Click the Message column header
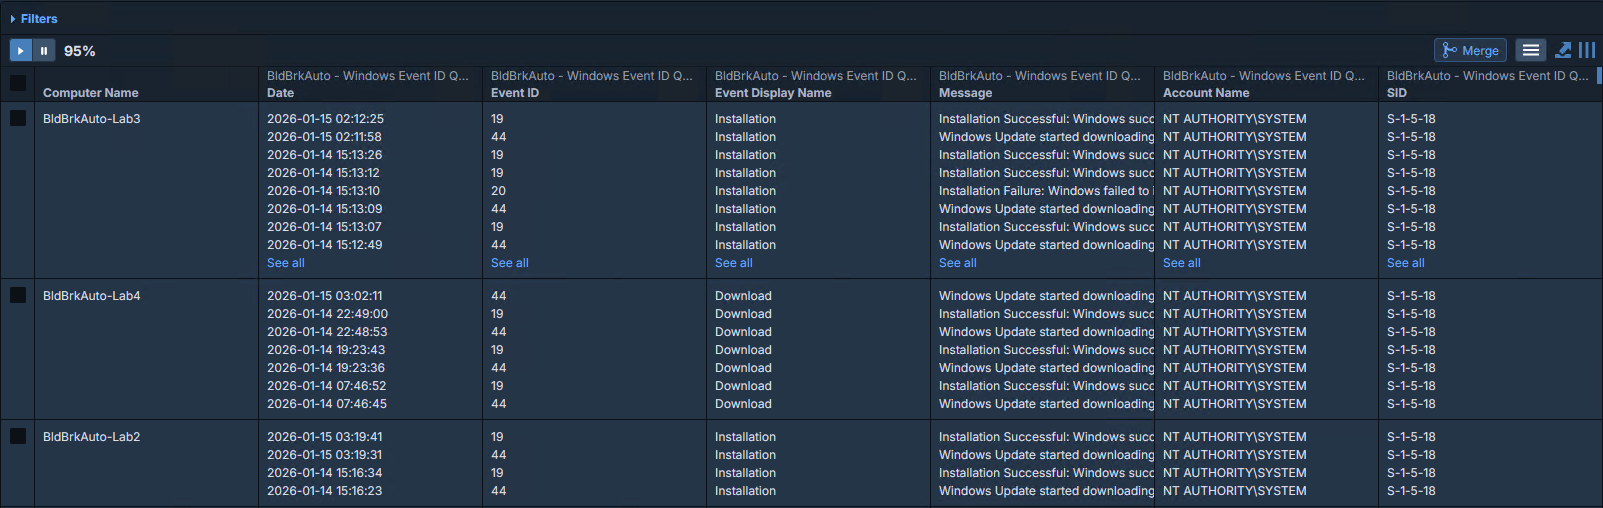 point(966,93)
